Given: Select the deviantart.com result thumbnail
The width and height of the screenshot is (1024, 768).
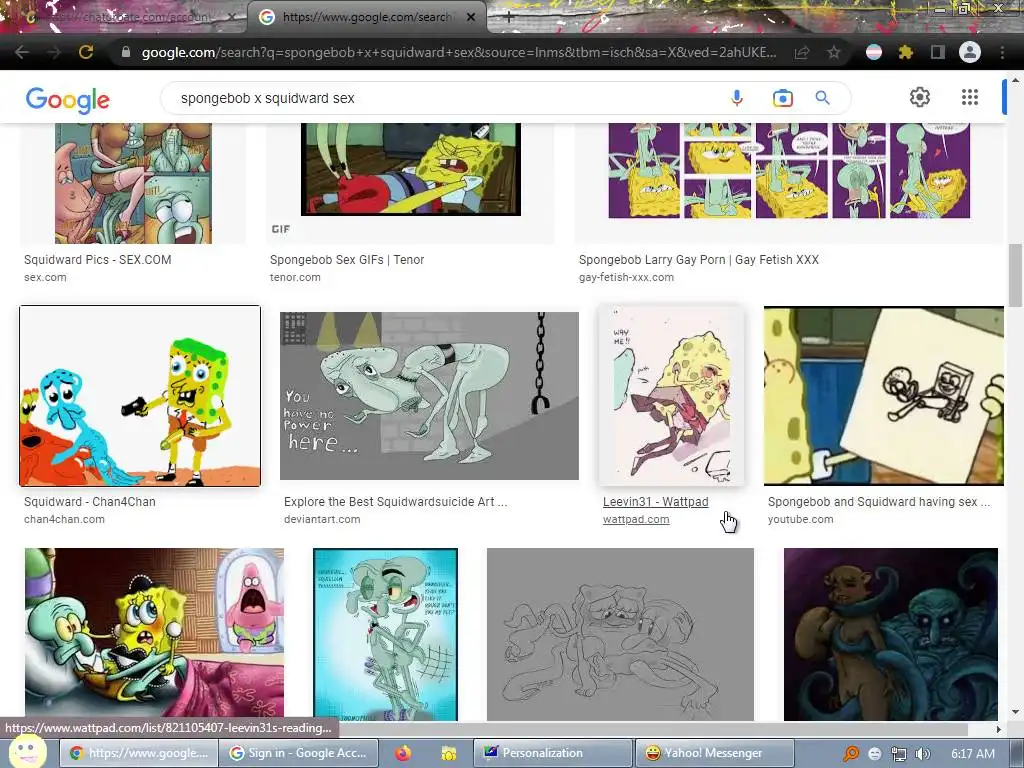Looking at the screenshot, I should tap(429, 396).
